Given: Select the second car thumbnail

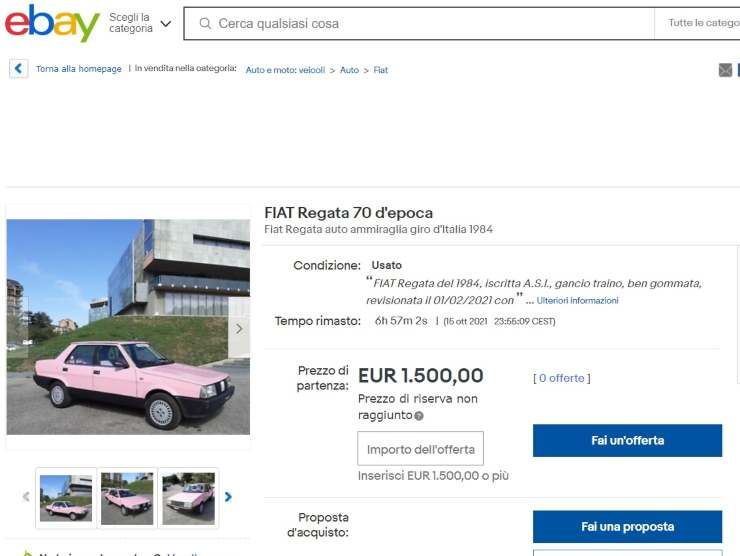Looking at the screenshot, I should [127, 498].
